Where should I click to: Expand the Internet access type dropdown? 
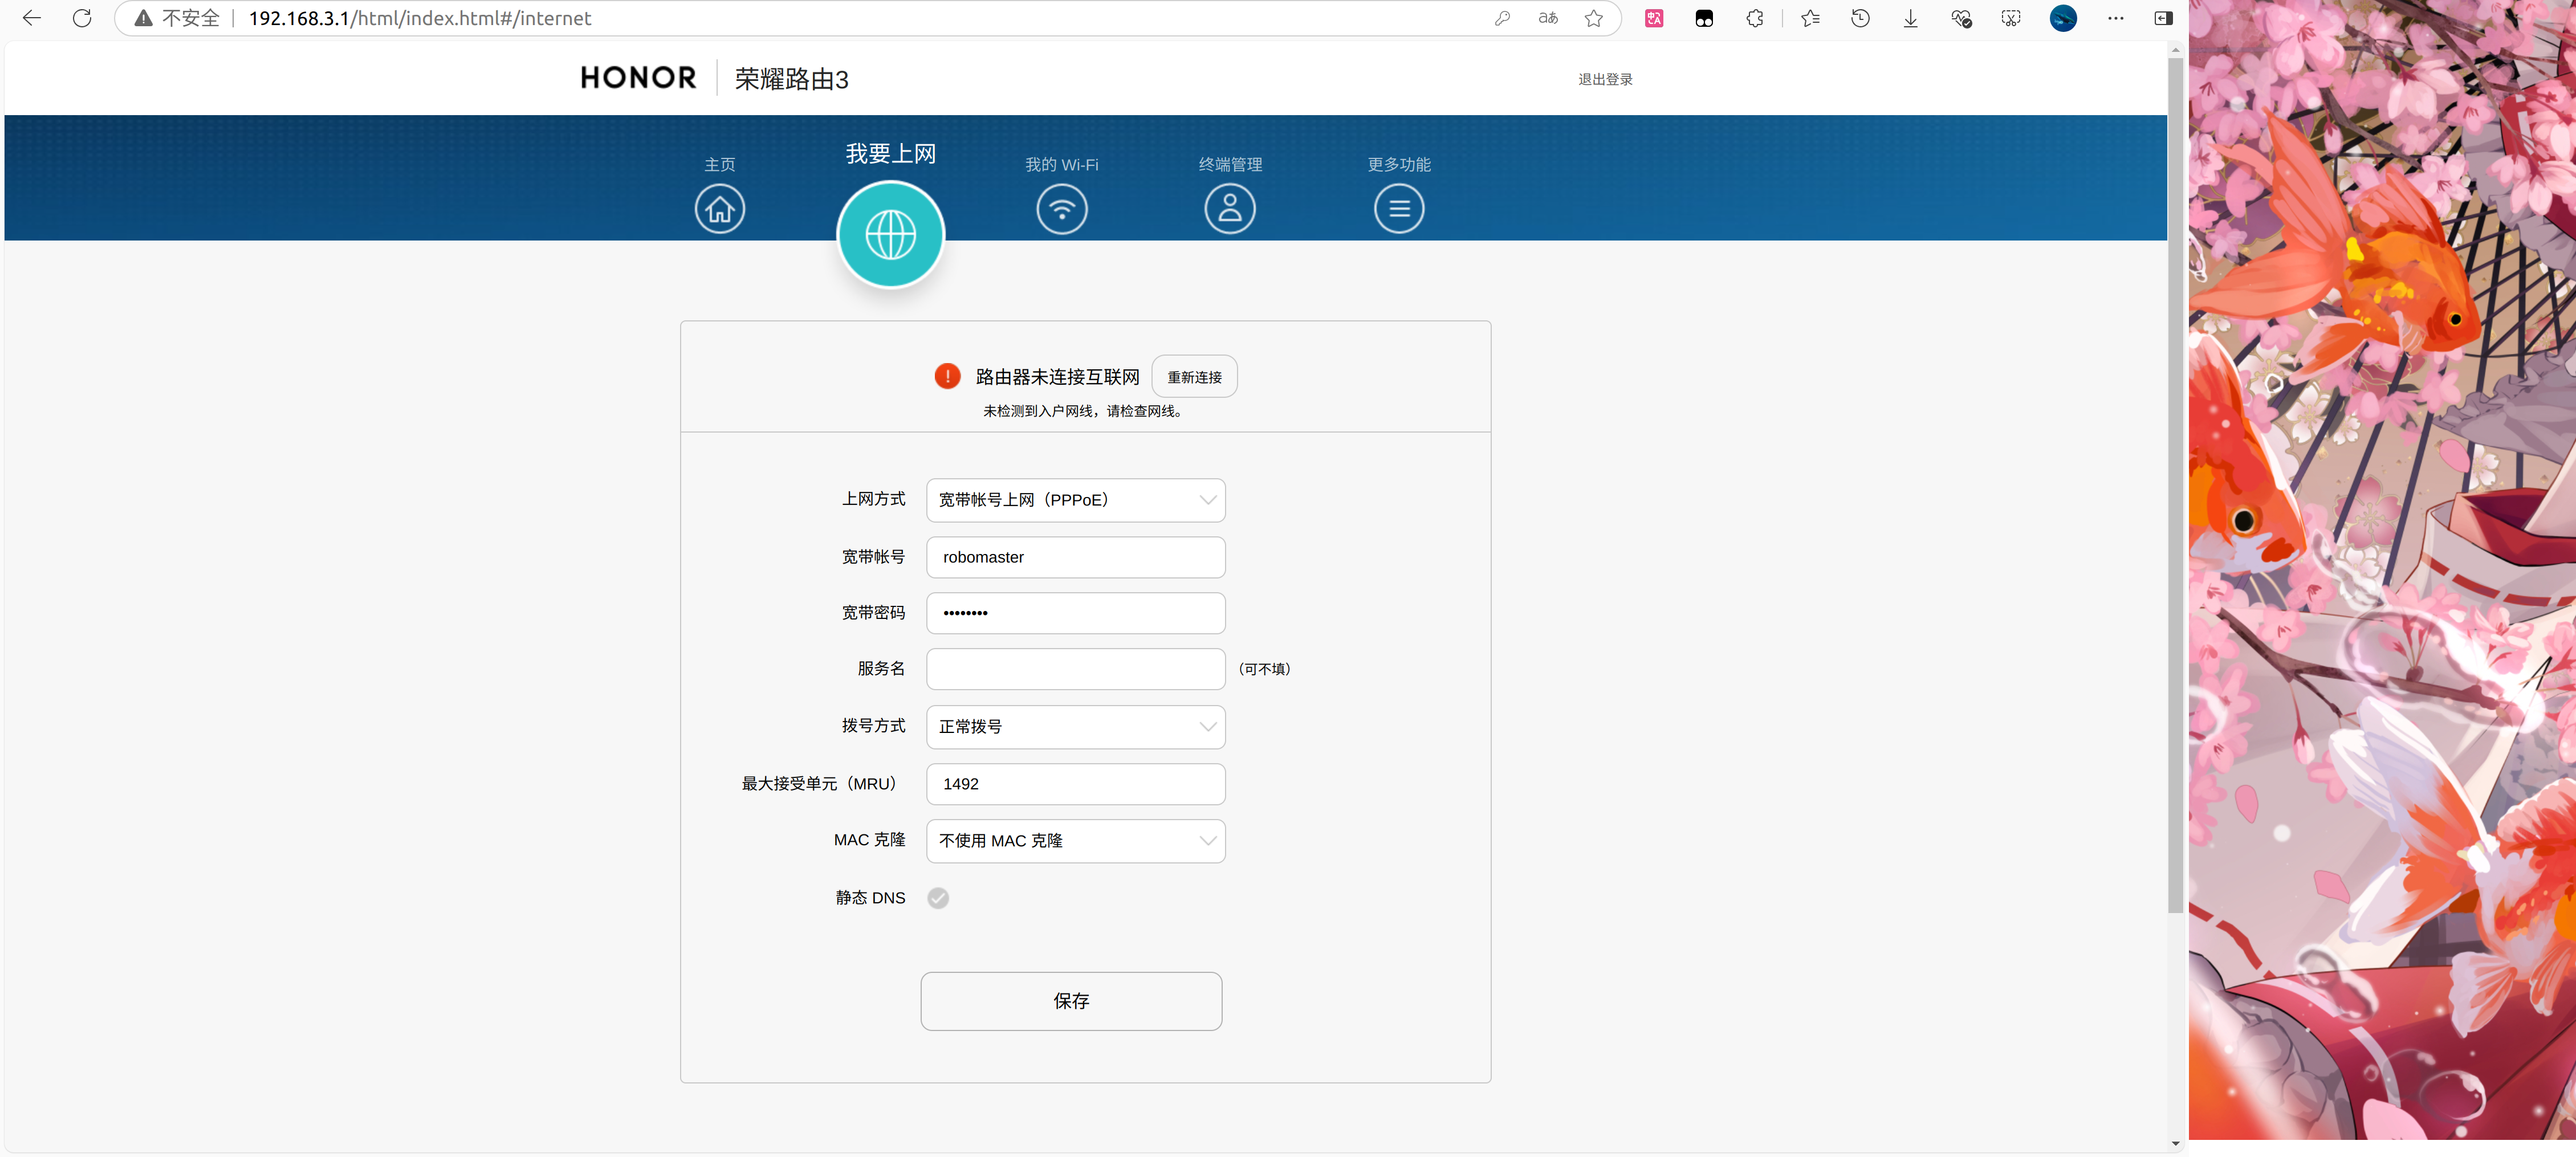[x=1075, y=500]
